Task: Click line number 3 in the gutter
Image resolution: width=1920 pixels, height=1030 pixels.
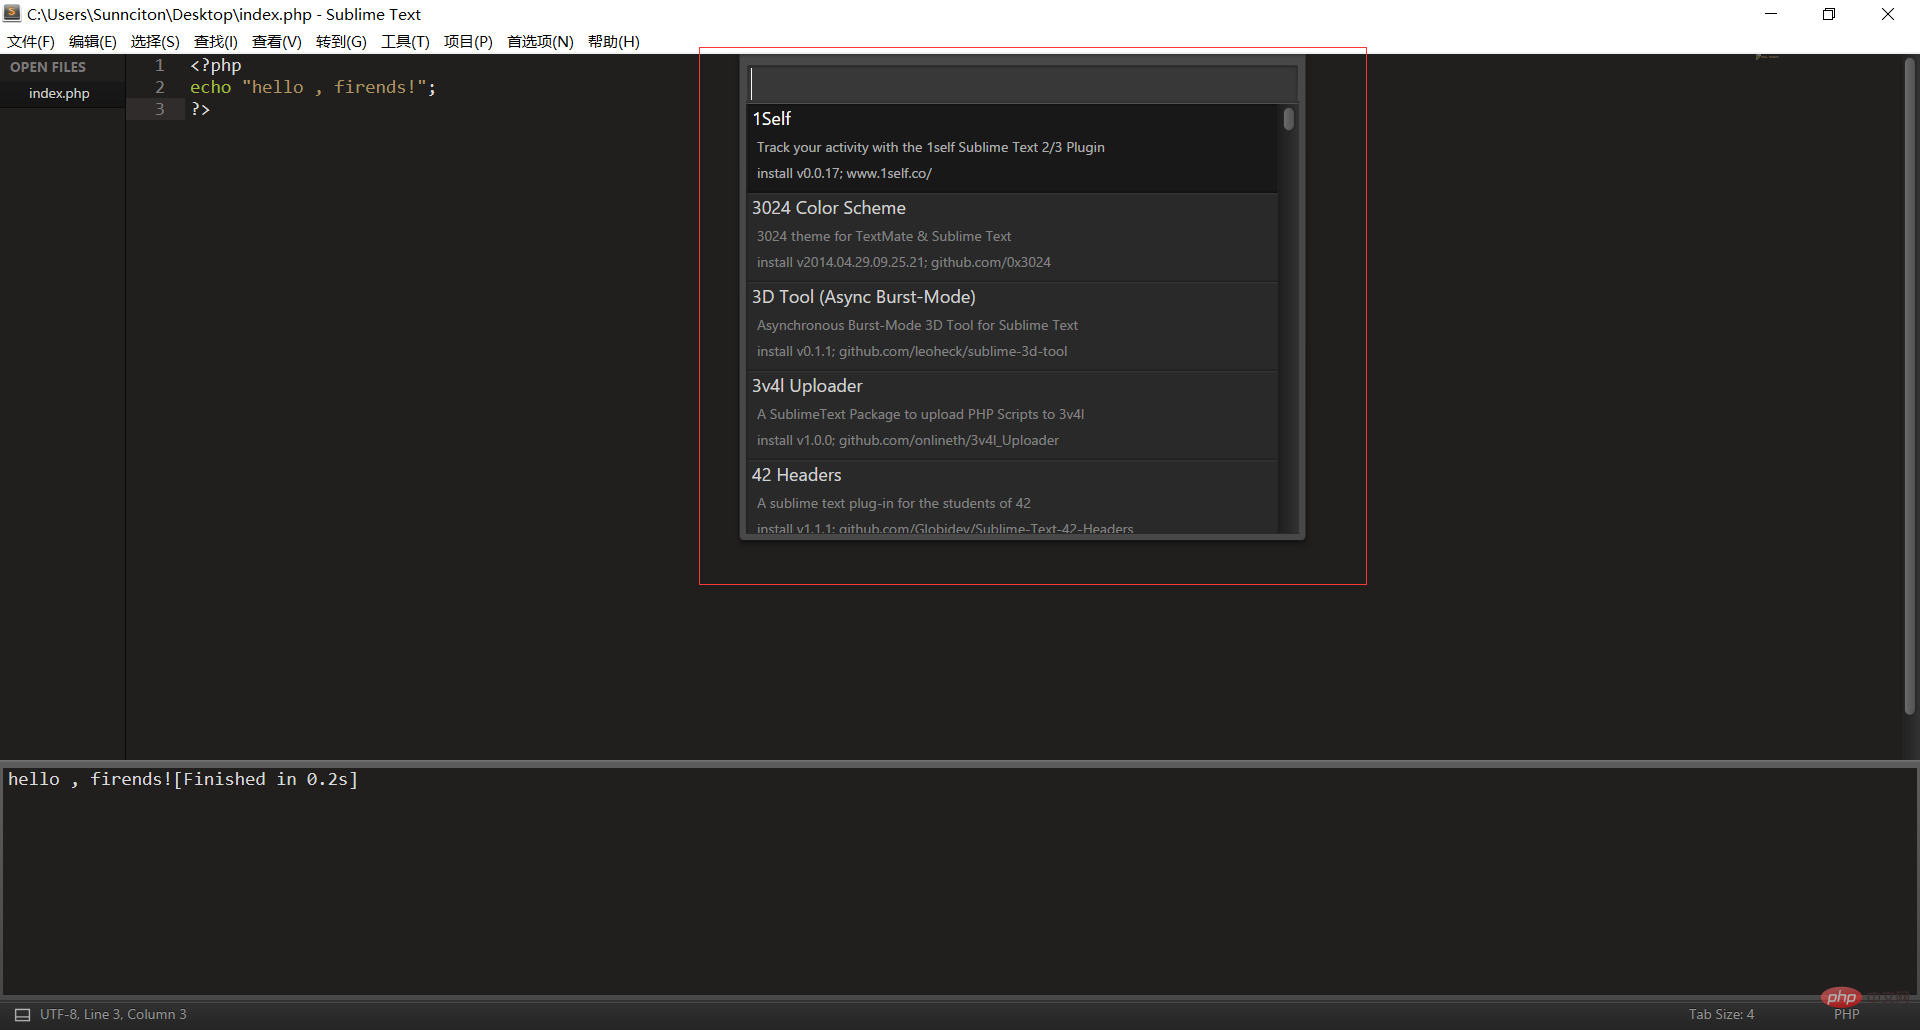Action: point(159,109)
